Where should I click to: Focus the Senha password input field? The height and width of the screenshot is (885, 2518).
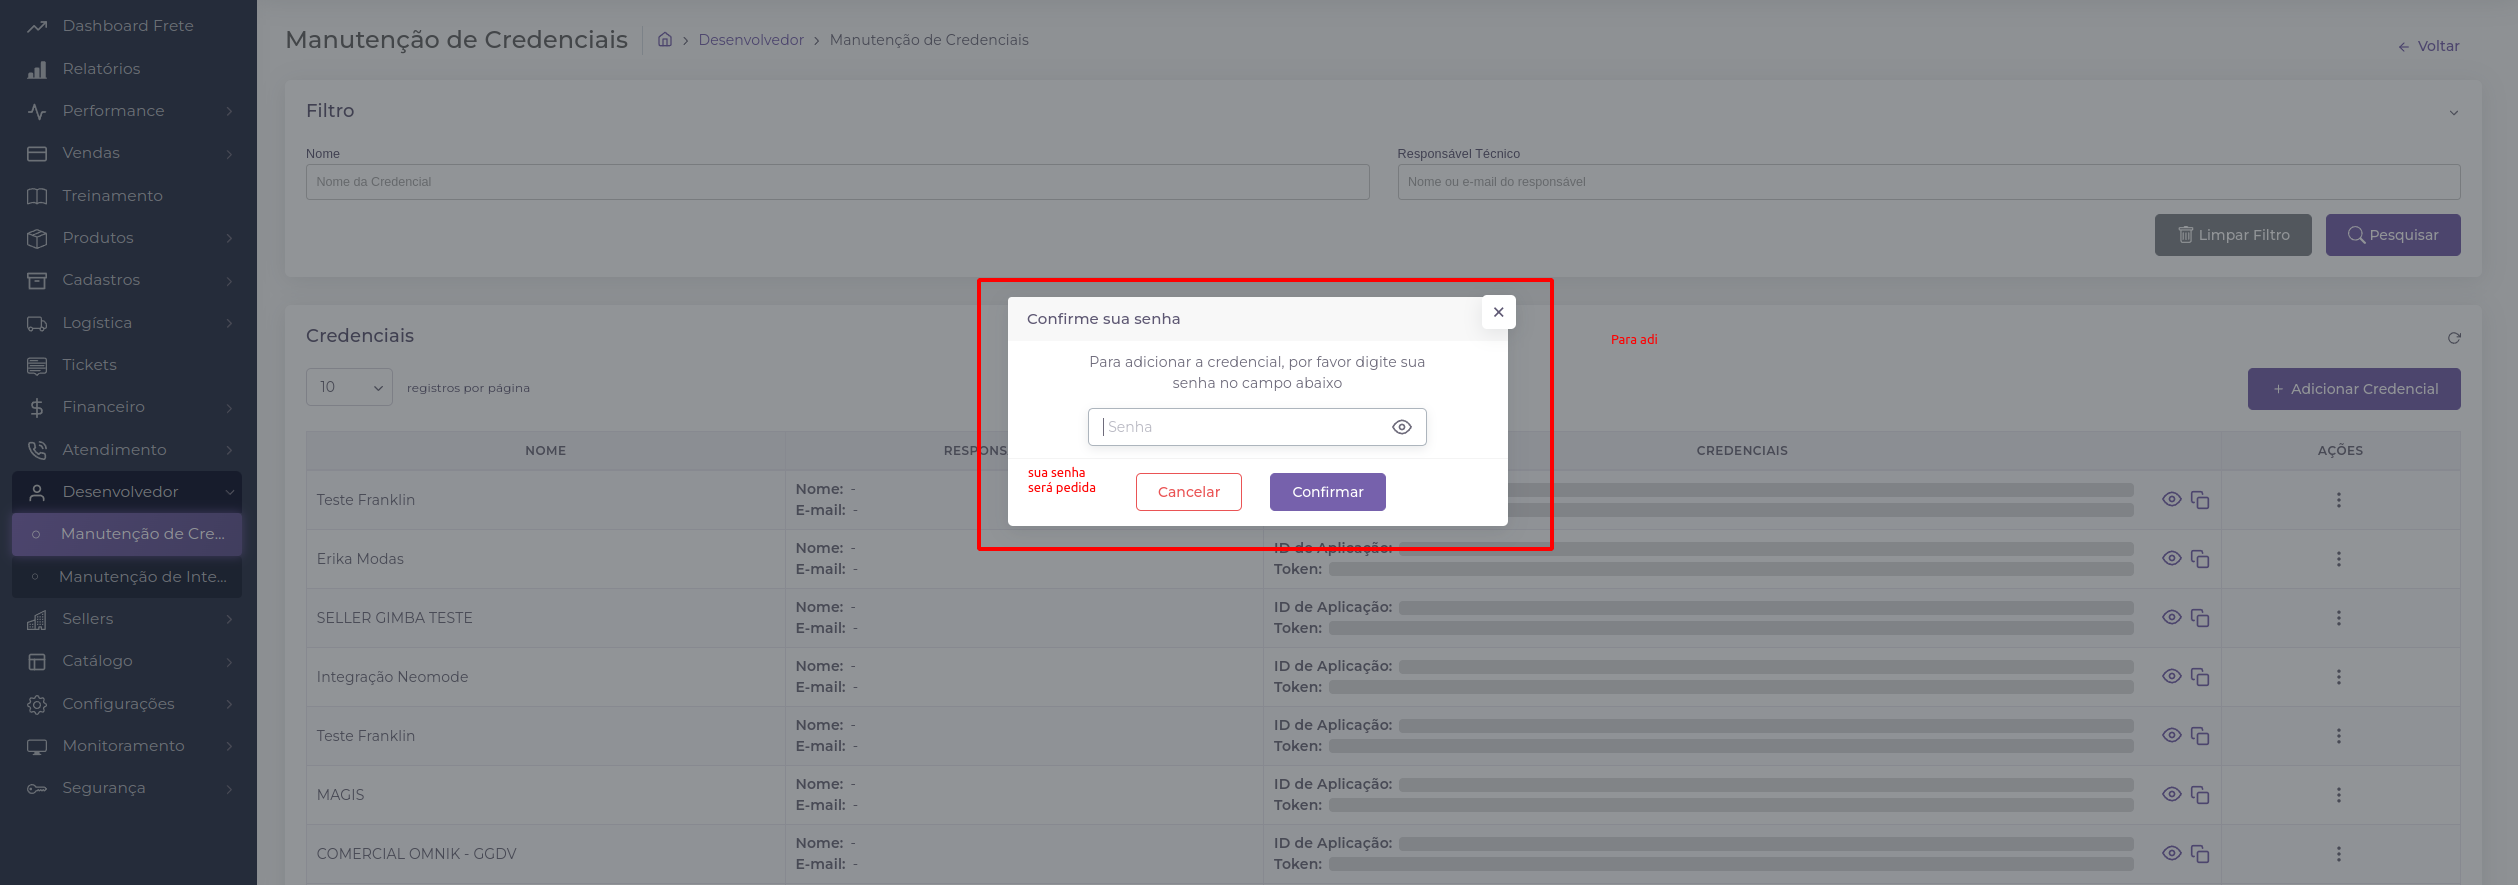(1240, 427)
